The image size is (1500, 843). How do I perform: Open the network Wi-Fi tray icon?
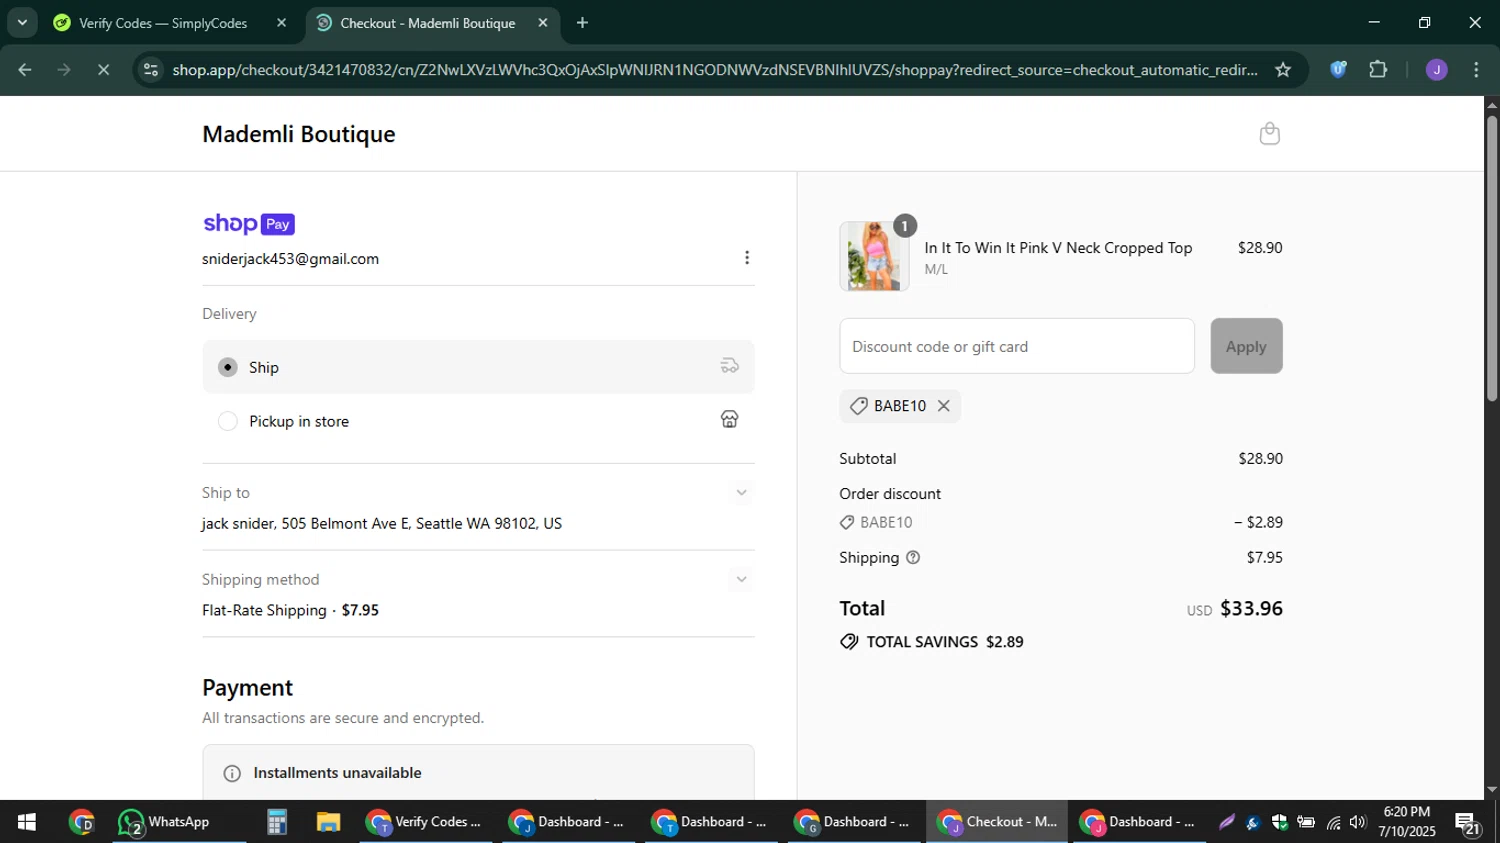(x=1333, y=822)
